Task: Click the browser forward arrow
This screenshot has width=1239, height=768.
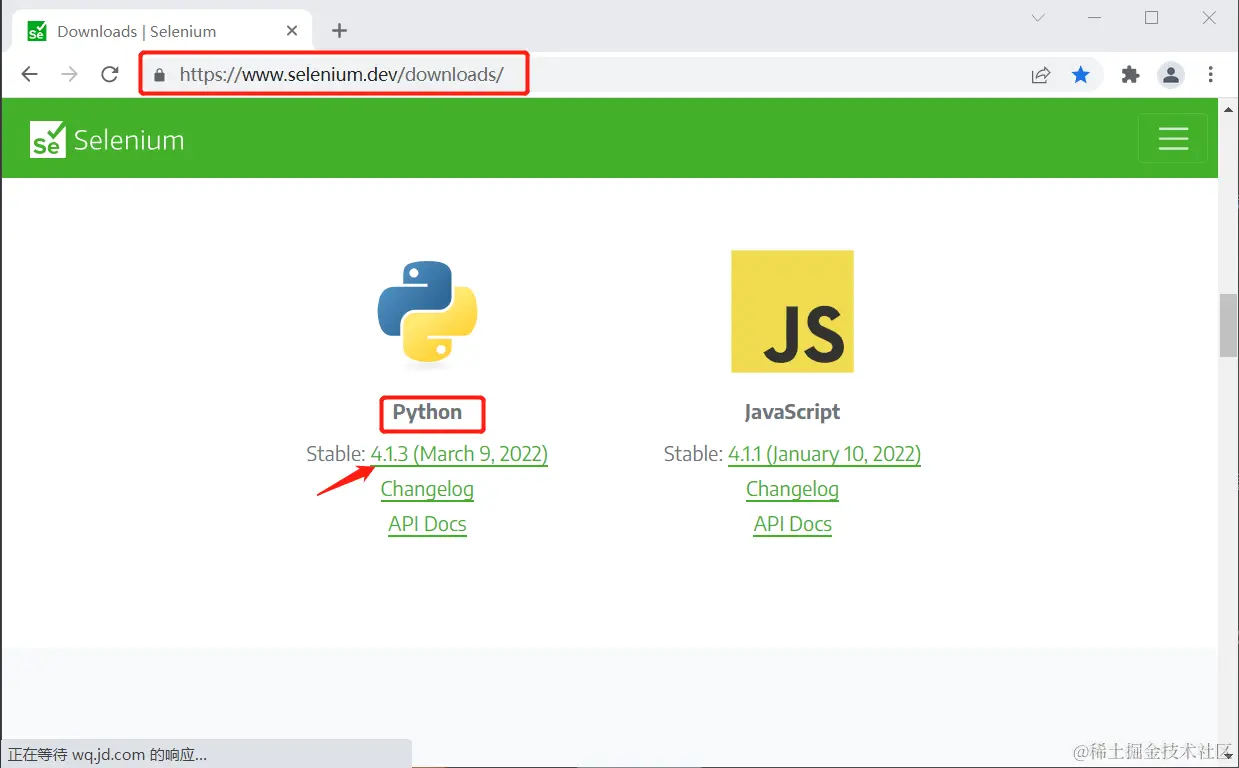Action: [69, 74]
